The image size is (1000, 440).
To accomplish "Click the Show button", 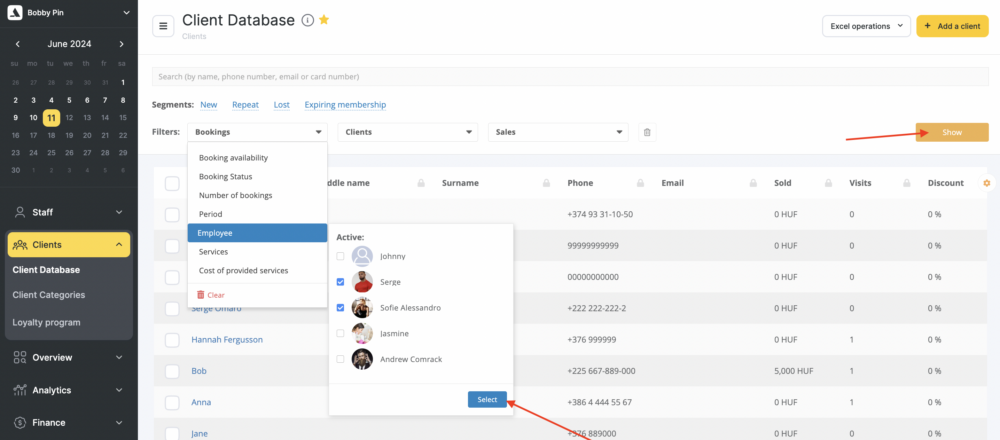I will coord(952,132).
